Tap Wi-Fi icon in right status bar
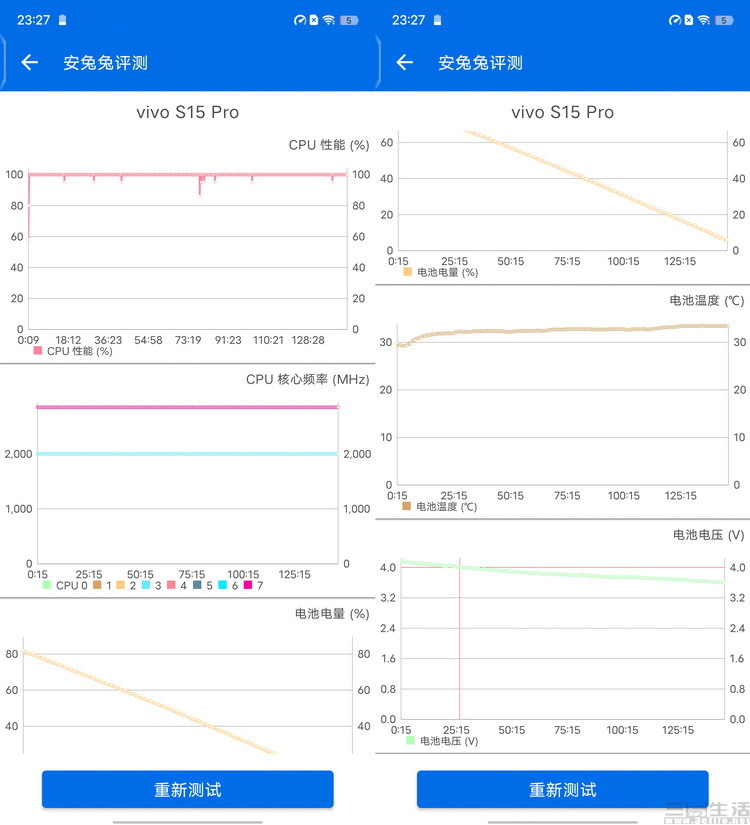750x825 pixels. point(704,20)
